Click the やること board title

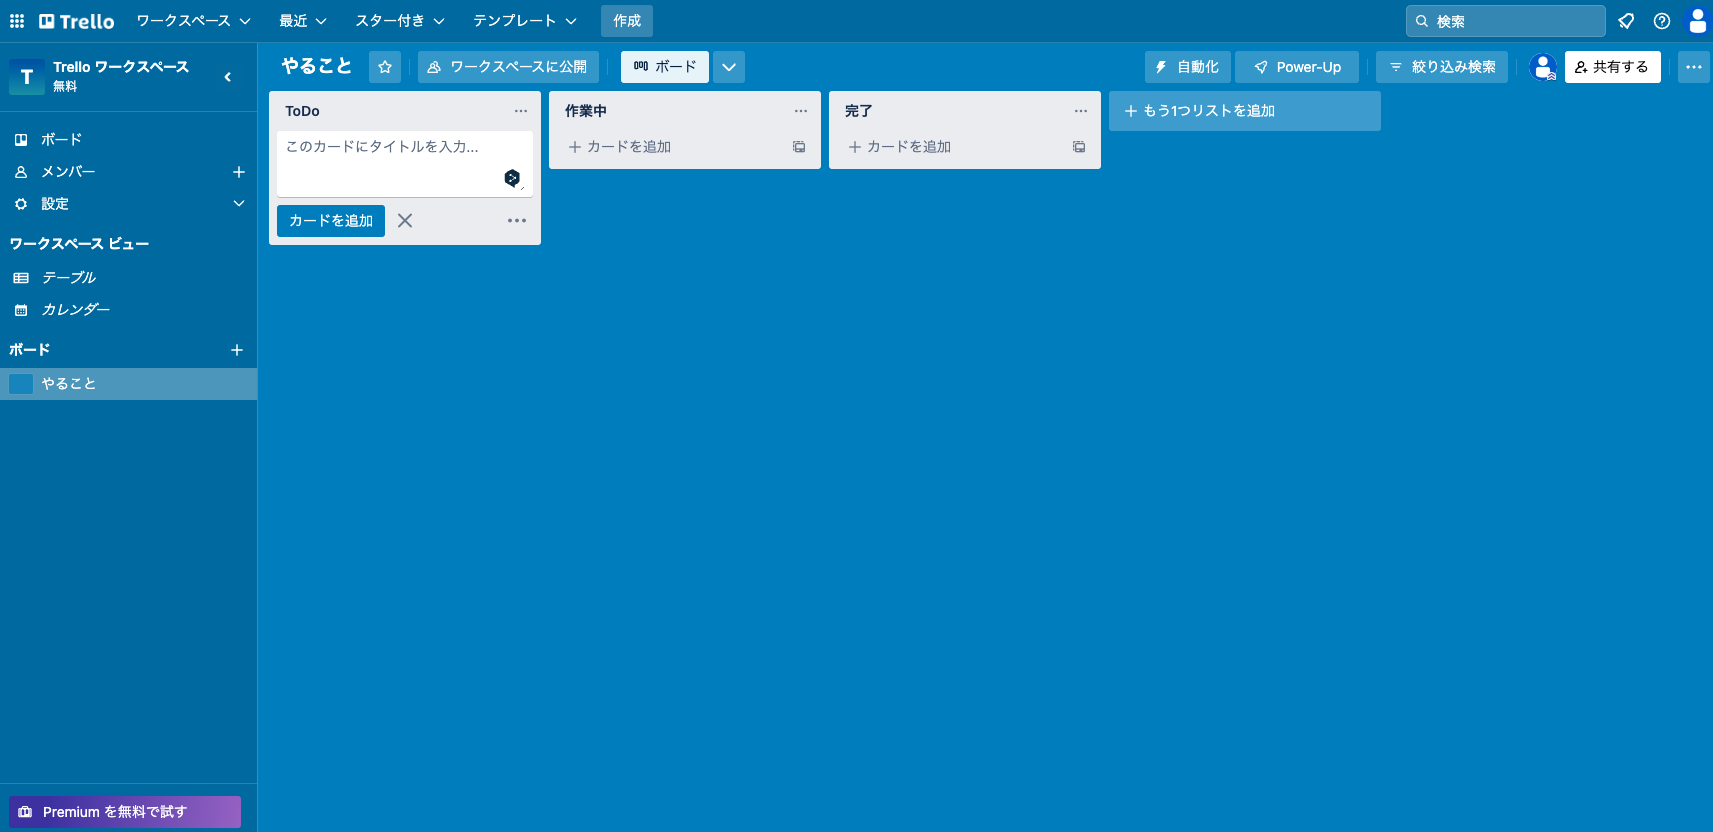pyautogui.click(x=317, y=67)
